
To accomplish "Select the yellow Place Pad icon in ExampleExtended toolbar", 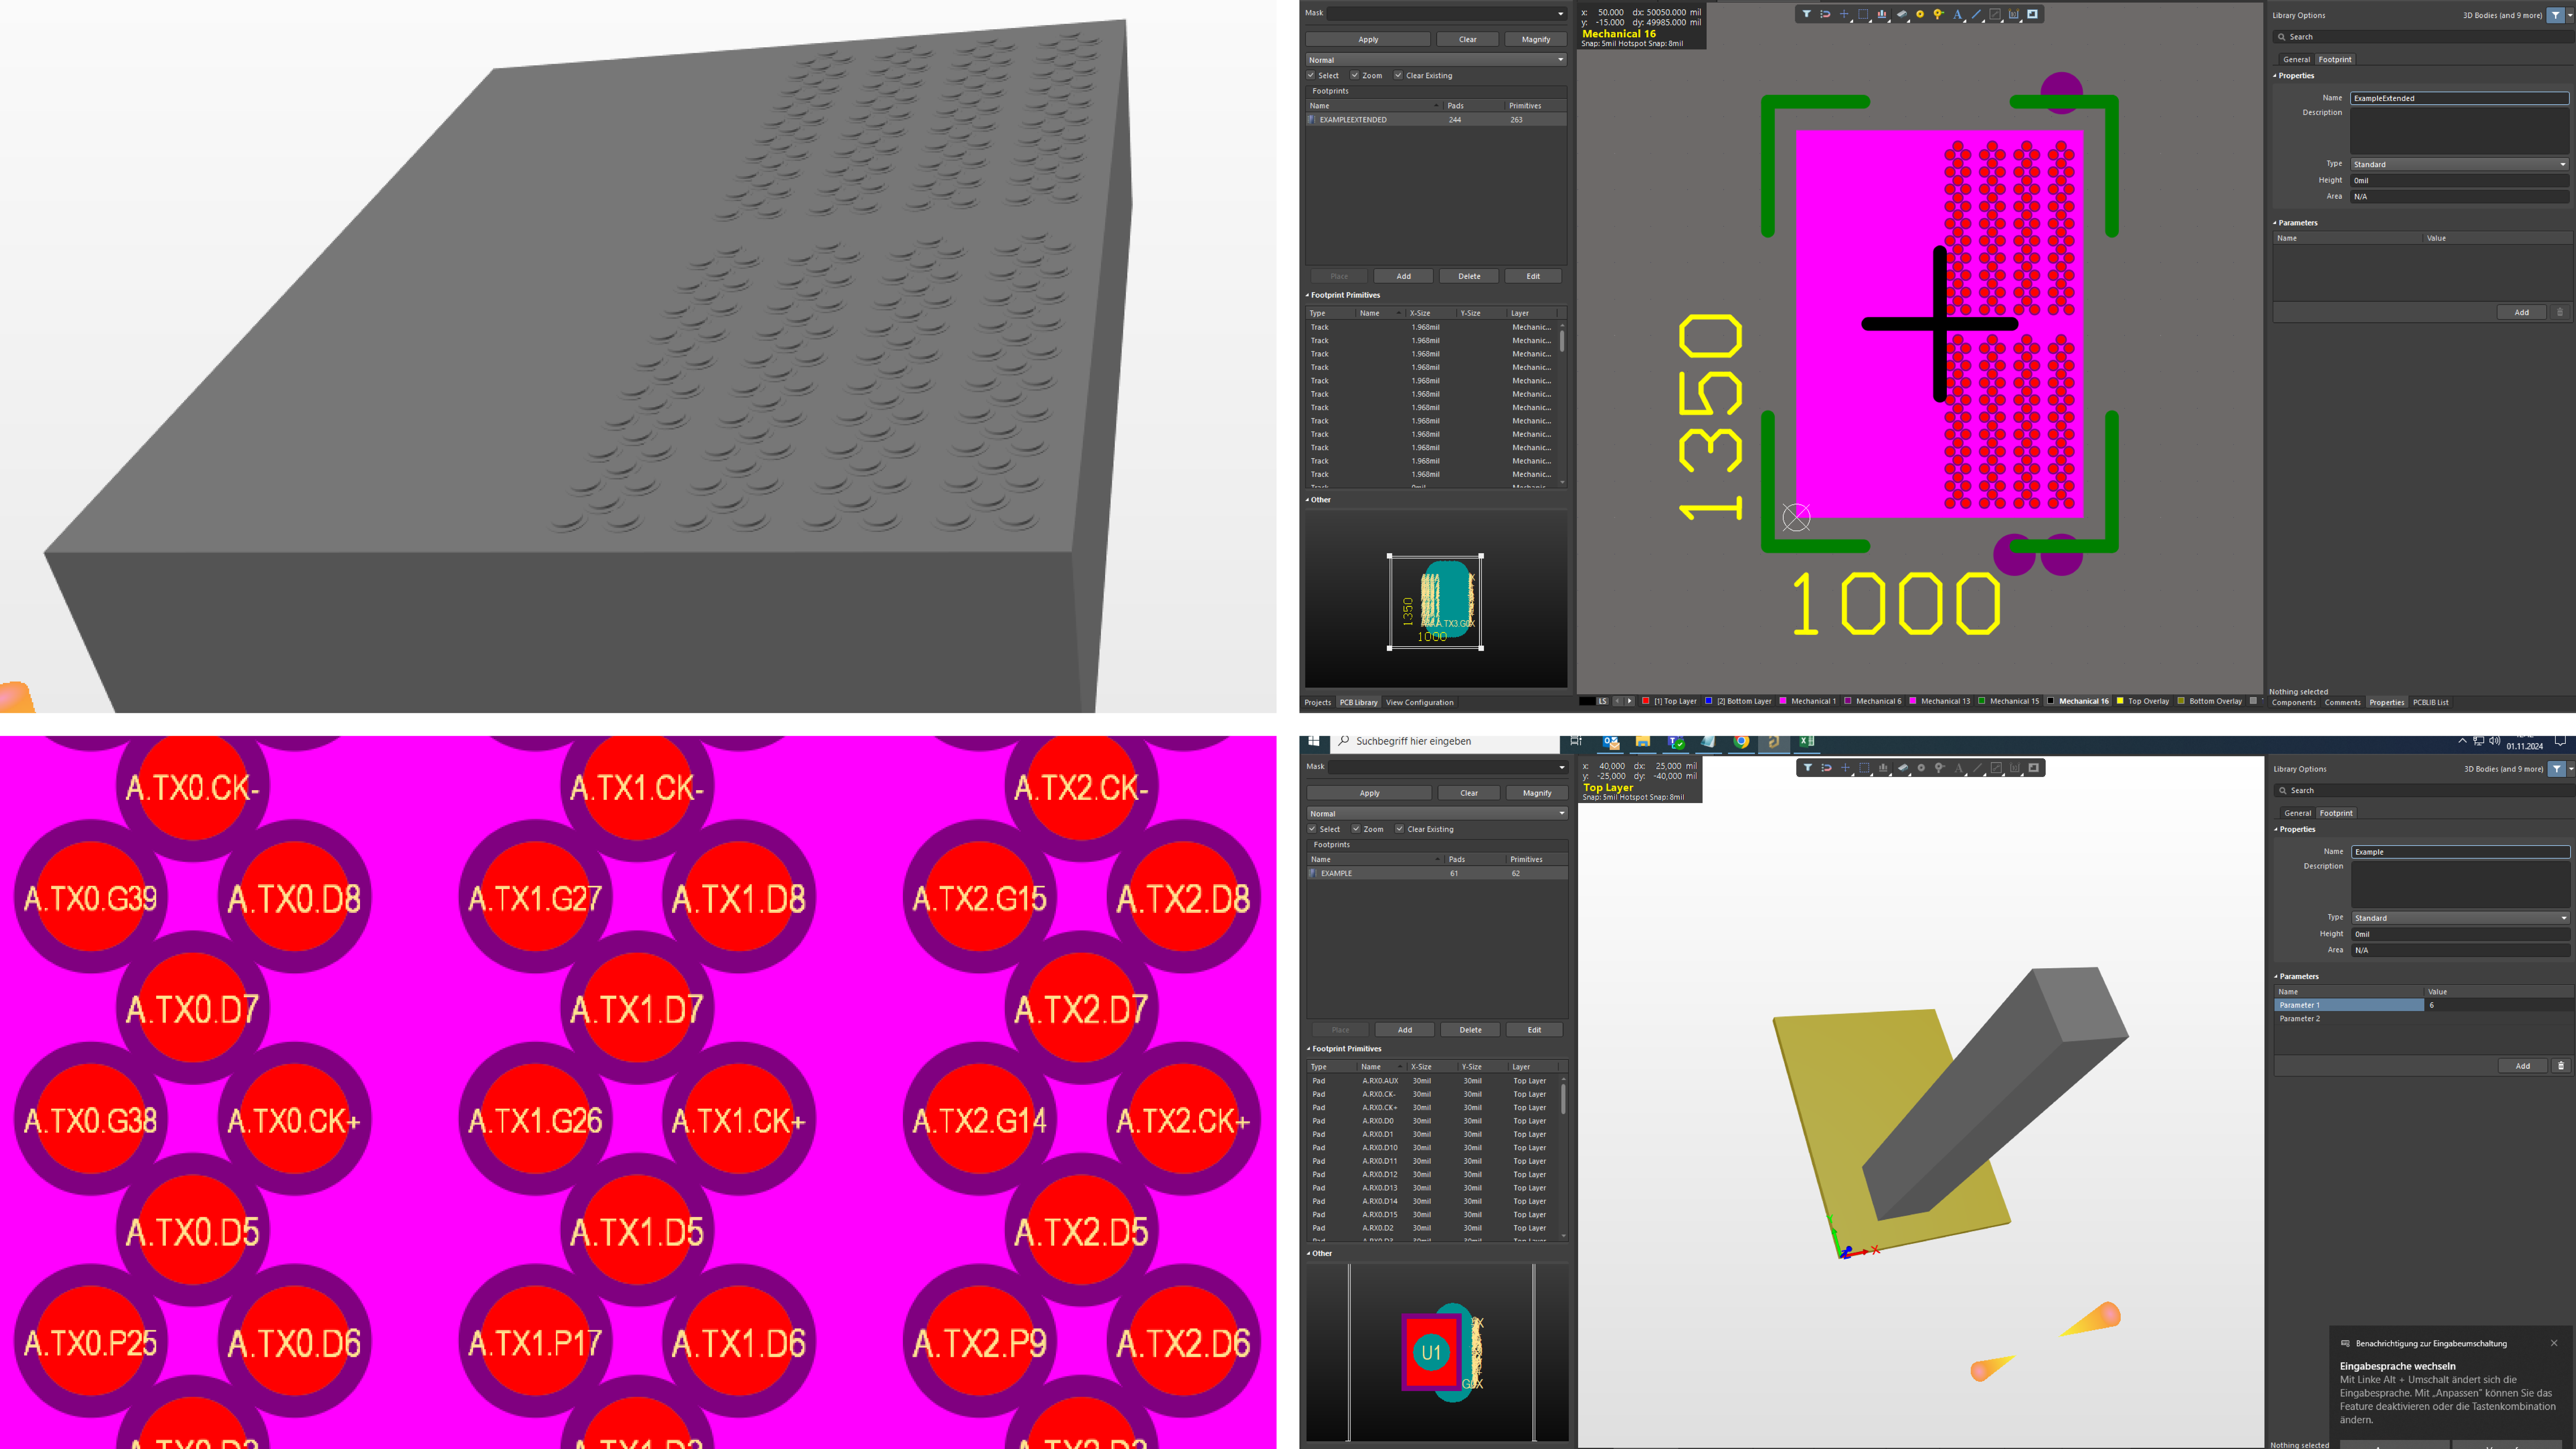I will [x=1920, y=14].
